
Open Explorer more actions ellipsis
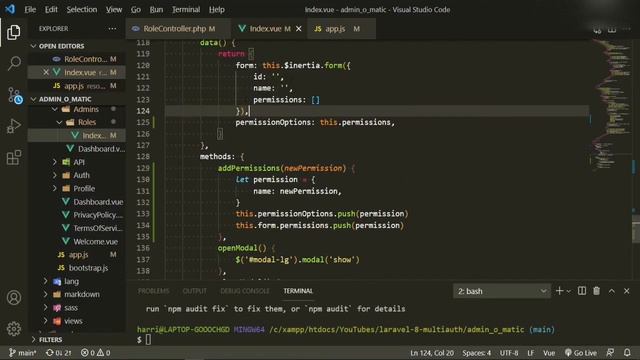(112, 29)
